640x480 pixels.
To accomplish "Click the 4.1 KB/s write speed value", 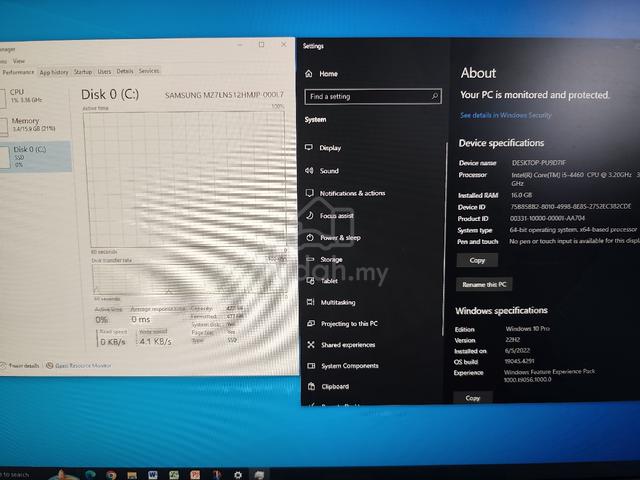I will click(x=155, y=341).
